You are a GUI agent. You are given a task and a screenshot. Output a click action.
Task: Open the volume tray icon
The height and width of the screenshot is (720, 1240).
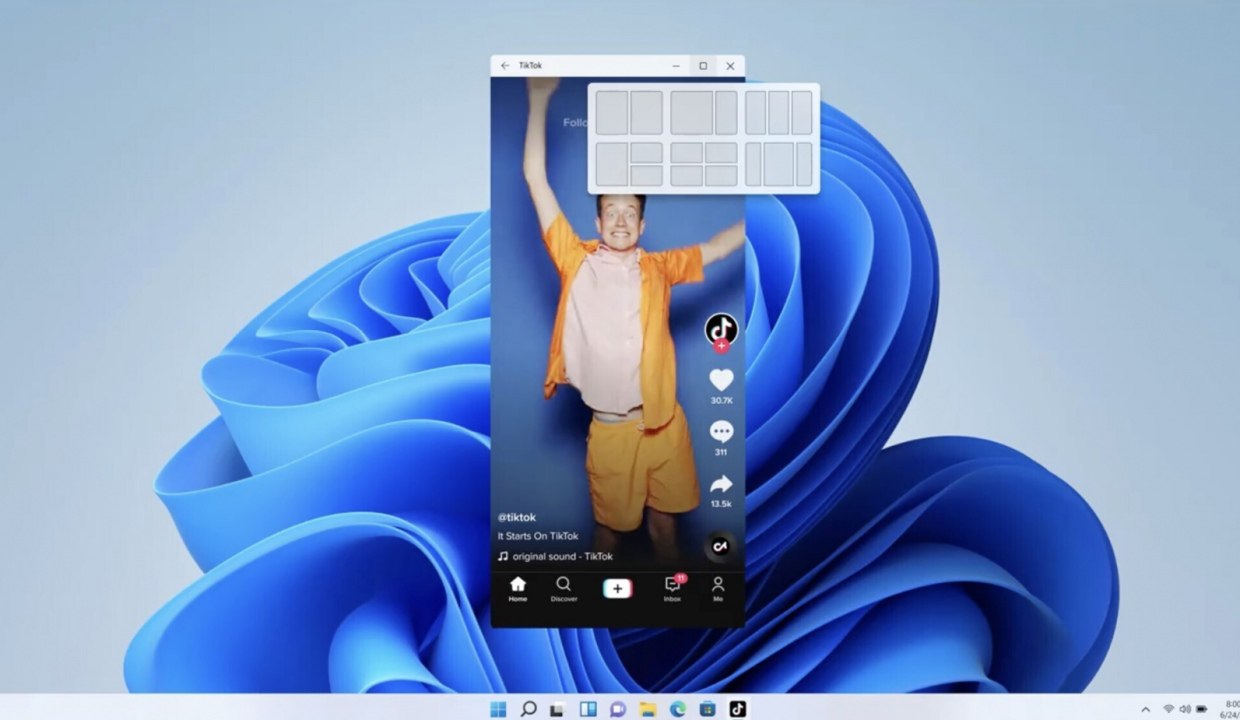click(x=1185, y=709)
